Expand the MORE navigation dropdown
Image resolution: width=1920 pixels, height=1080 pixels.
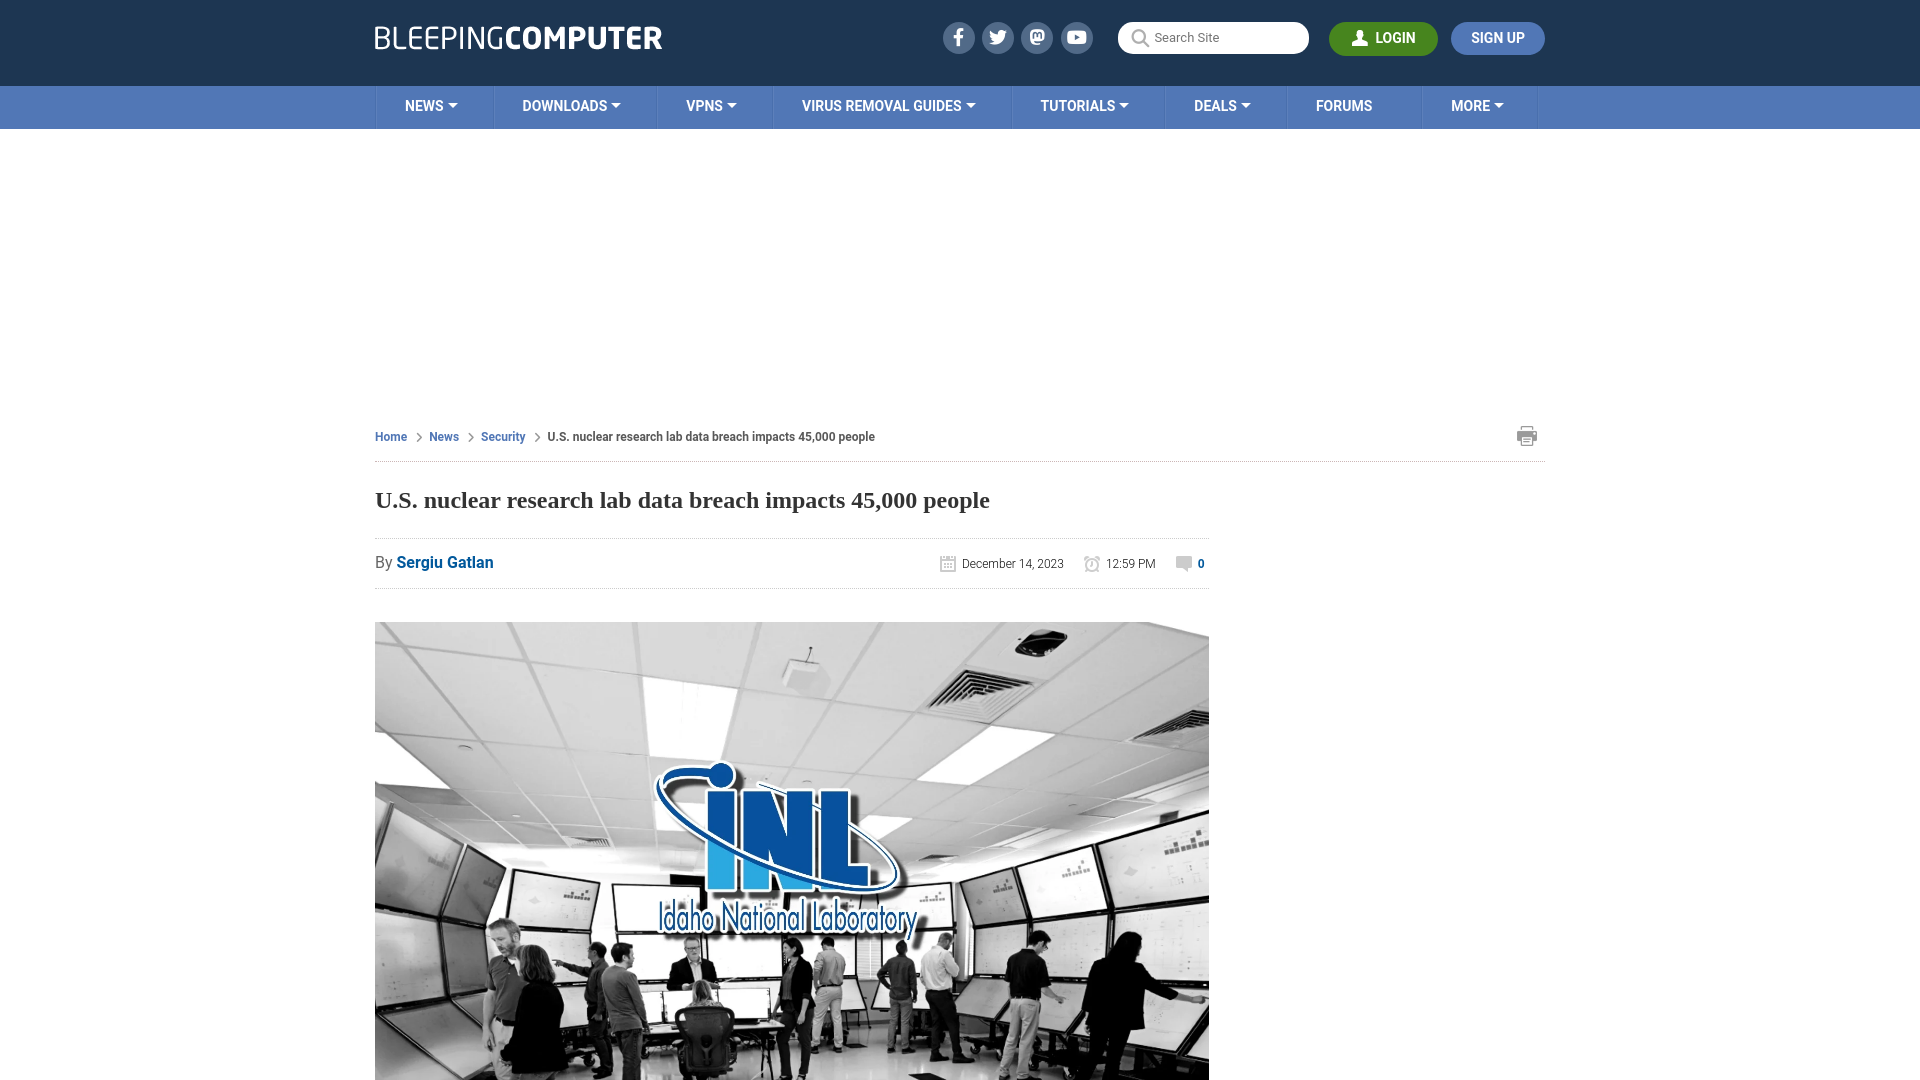(x=1477, y=105)
